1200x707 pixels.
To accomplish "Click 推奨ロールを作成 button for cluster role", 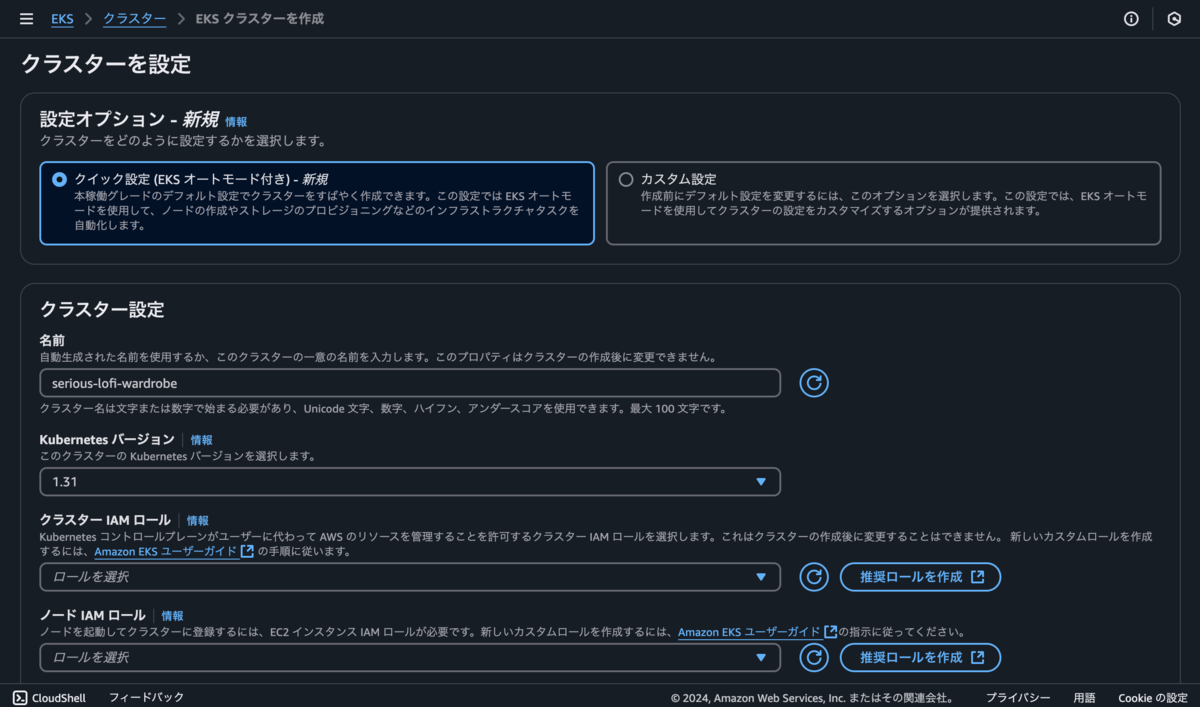I will 920,577.
